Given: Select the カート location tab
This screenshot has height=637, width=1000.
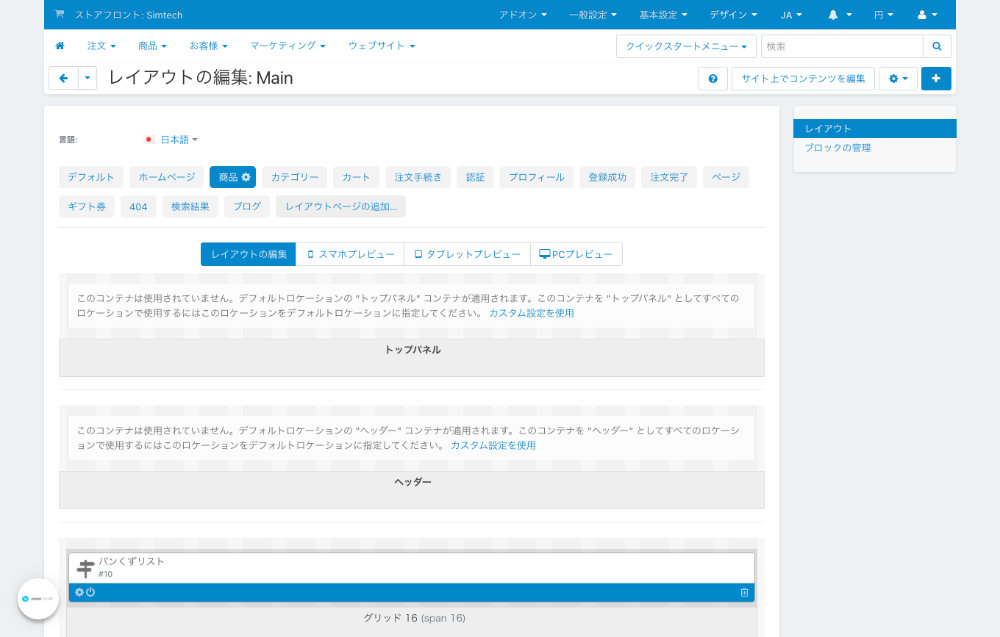Looking at the screenshot, I should point(356,177).
